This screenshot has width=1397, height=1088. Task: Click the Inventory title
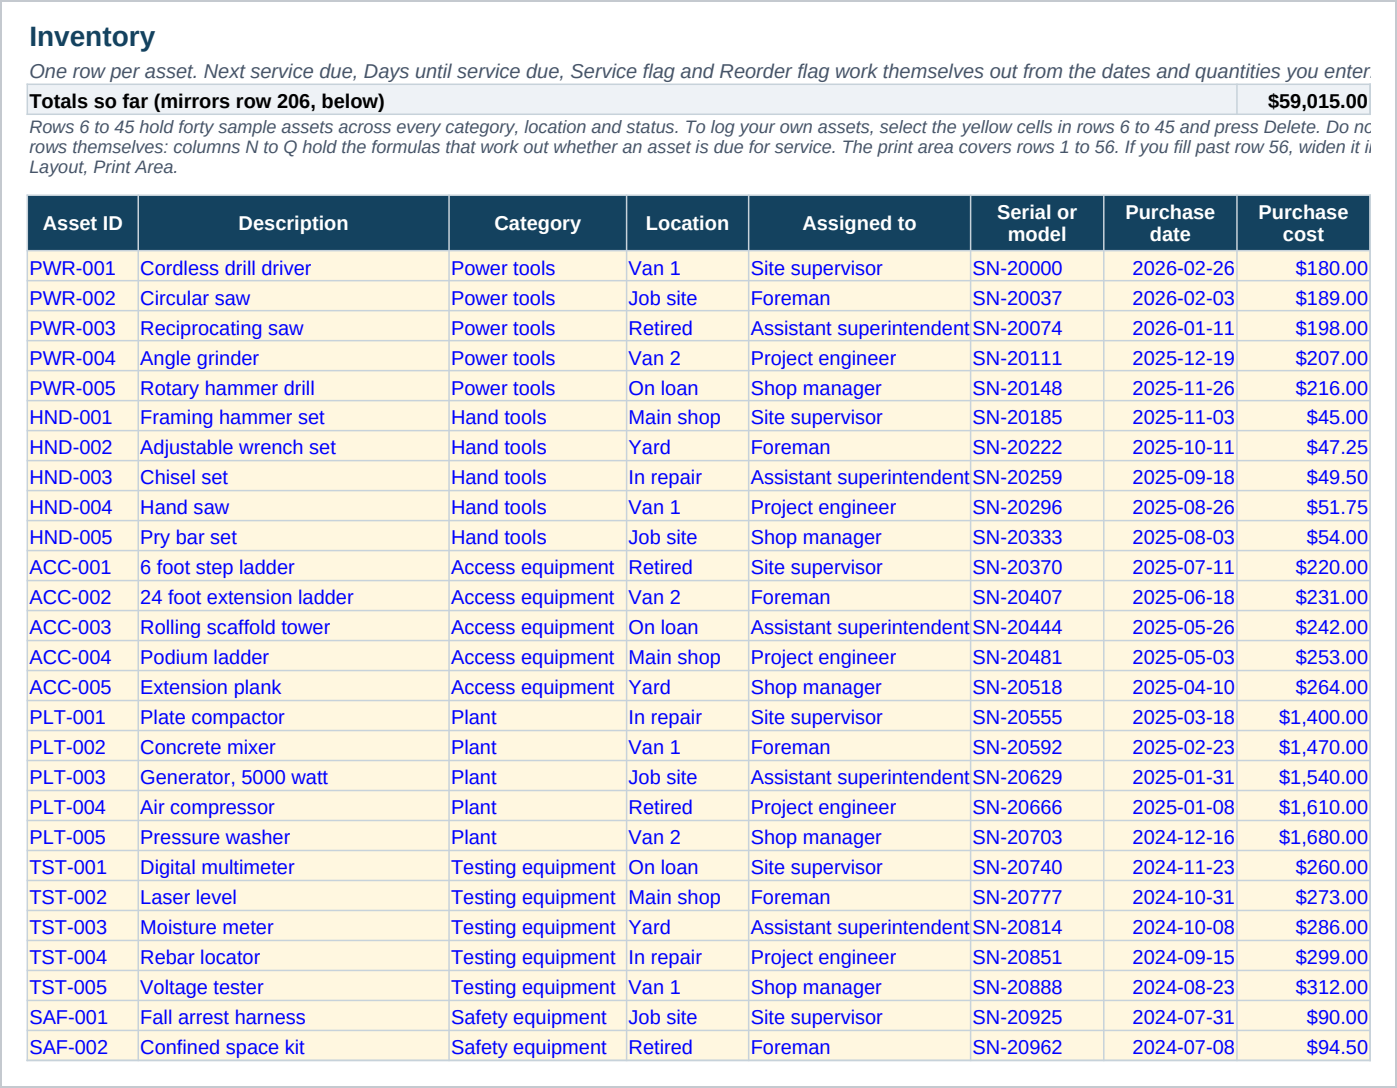(x=92, y=37)
